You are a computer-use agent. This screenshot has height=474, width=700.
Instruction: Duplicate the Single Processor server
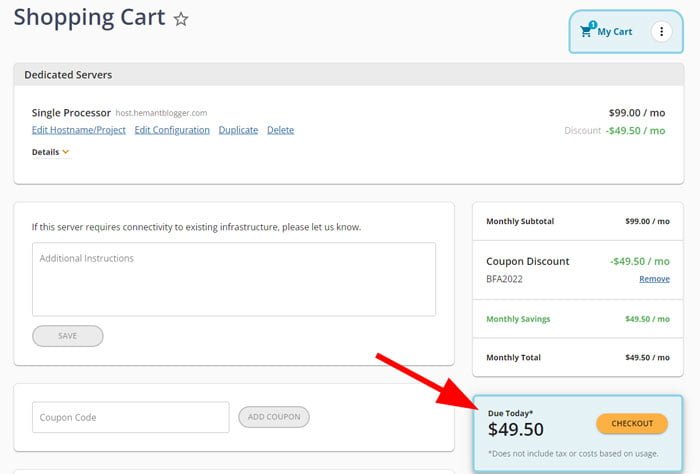click(238, 130)
